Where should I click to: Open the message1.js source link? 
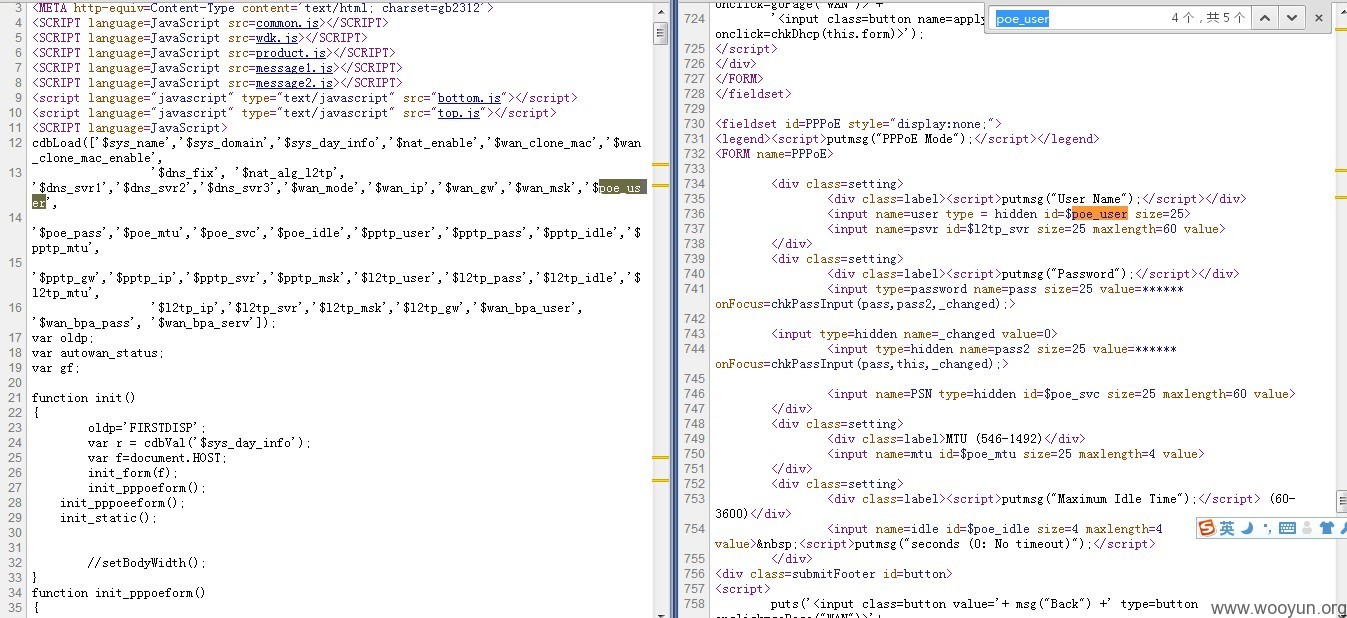pos(294,67)
